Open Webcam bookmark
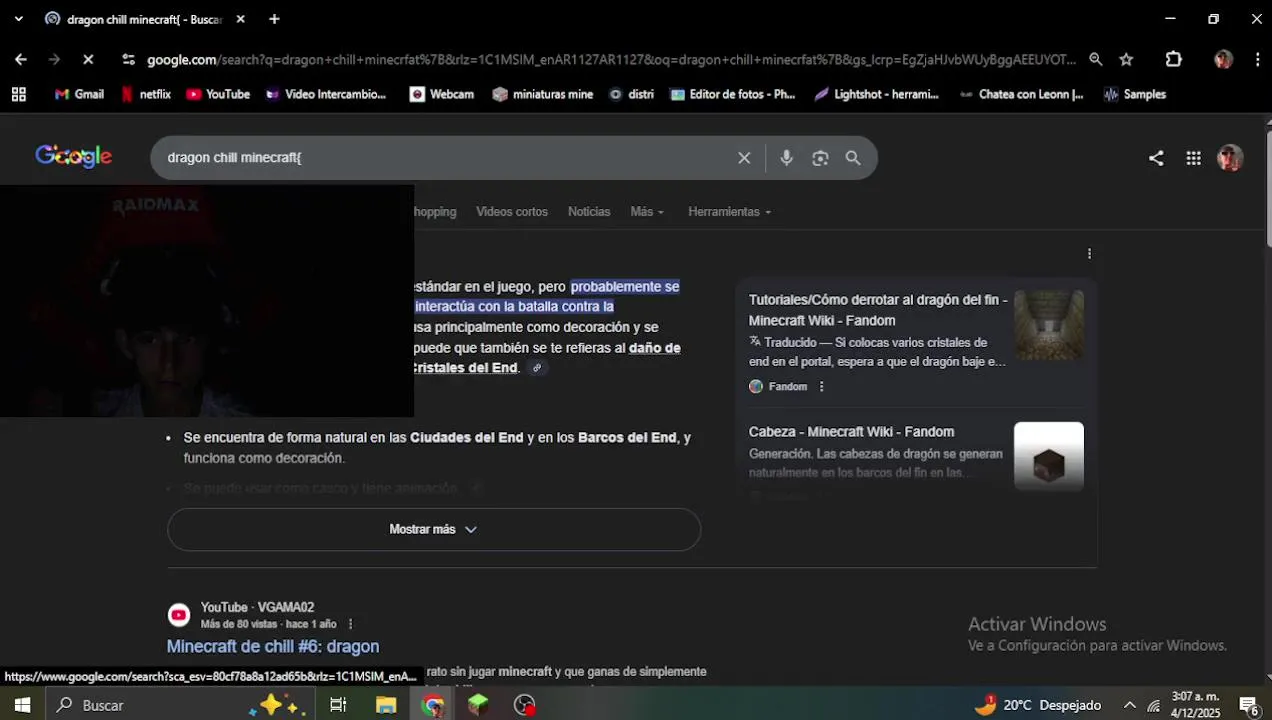 442,94
